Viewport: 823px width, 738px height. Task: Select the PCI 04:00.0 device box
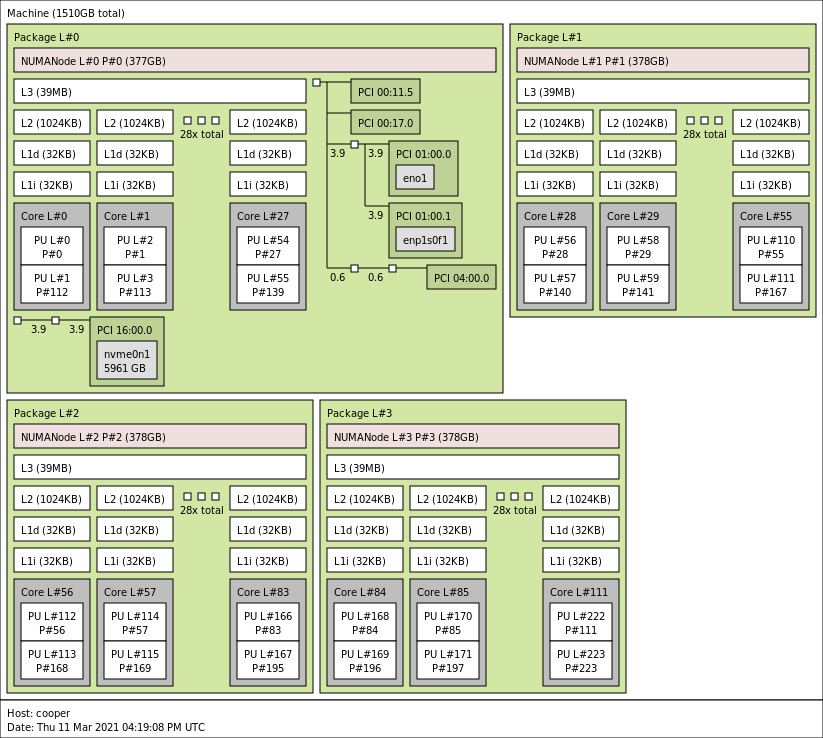pyautogui.click(x=461, y=278)
